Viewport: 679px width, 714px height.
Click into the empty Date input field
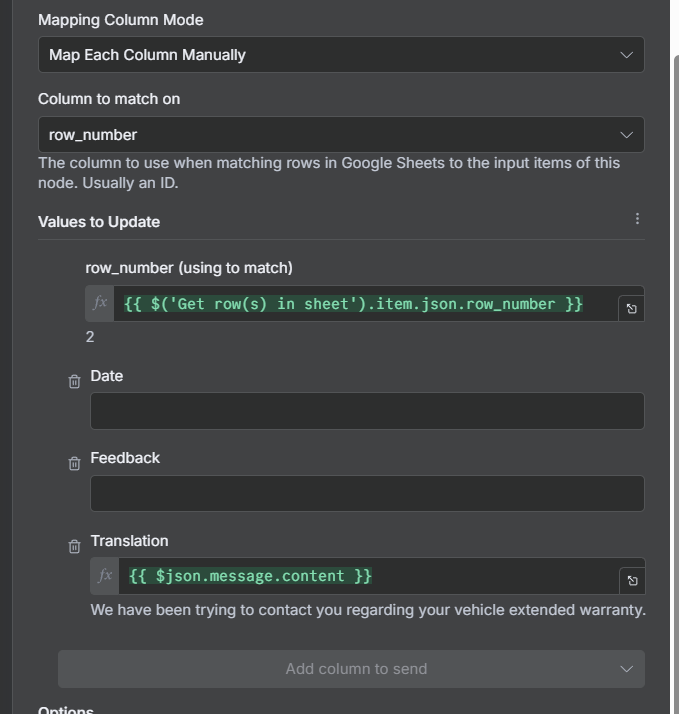pos(367,411)
